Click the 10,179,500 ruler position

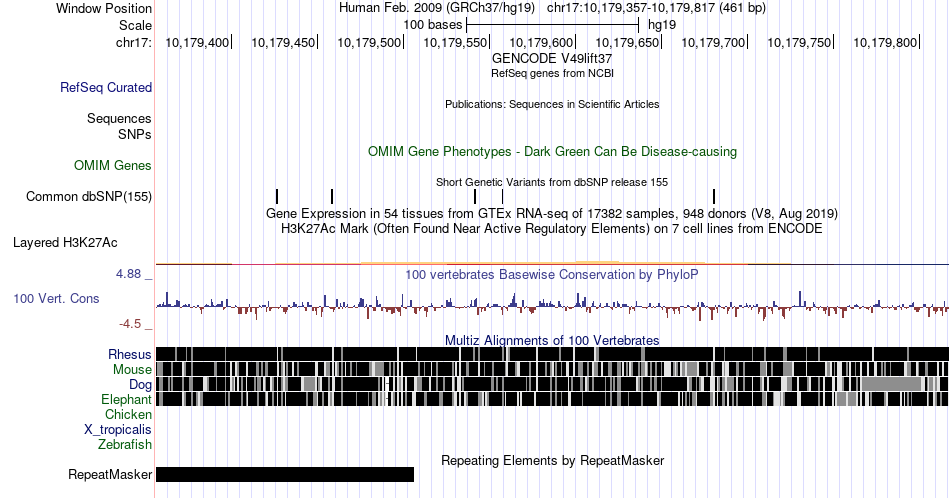tap(369, 42)
